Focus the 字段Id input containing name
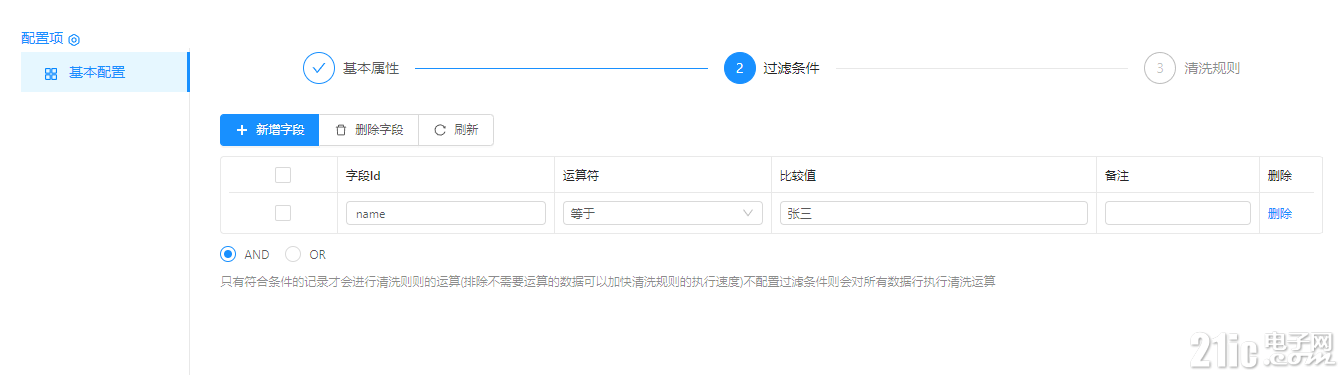Image resolution: width=1344 pixels, height=375 pixels. pyautogui.click(x=446, y=213)
